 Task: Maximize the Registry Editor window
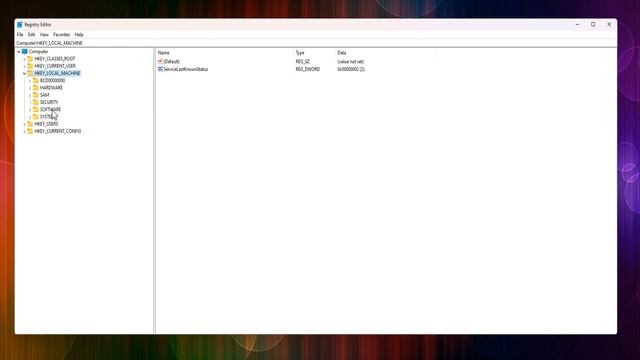[593, 24]
